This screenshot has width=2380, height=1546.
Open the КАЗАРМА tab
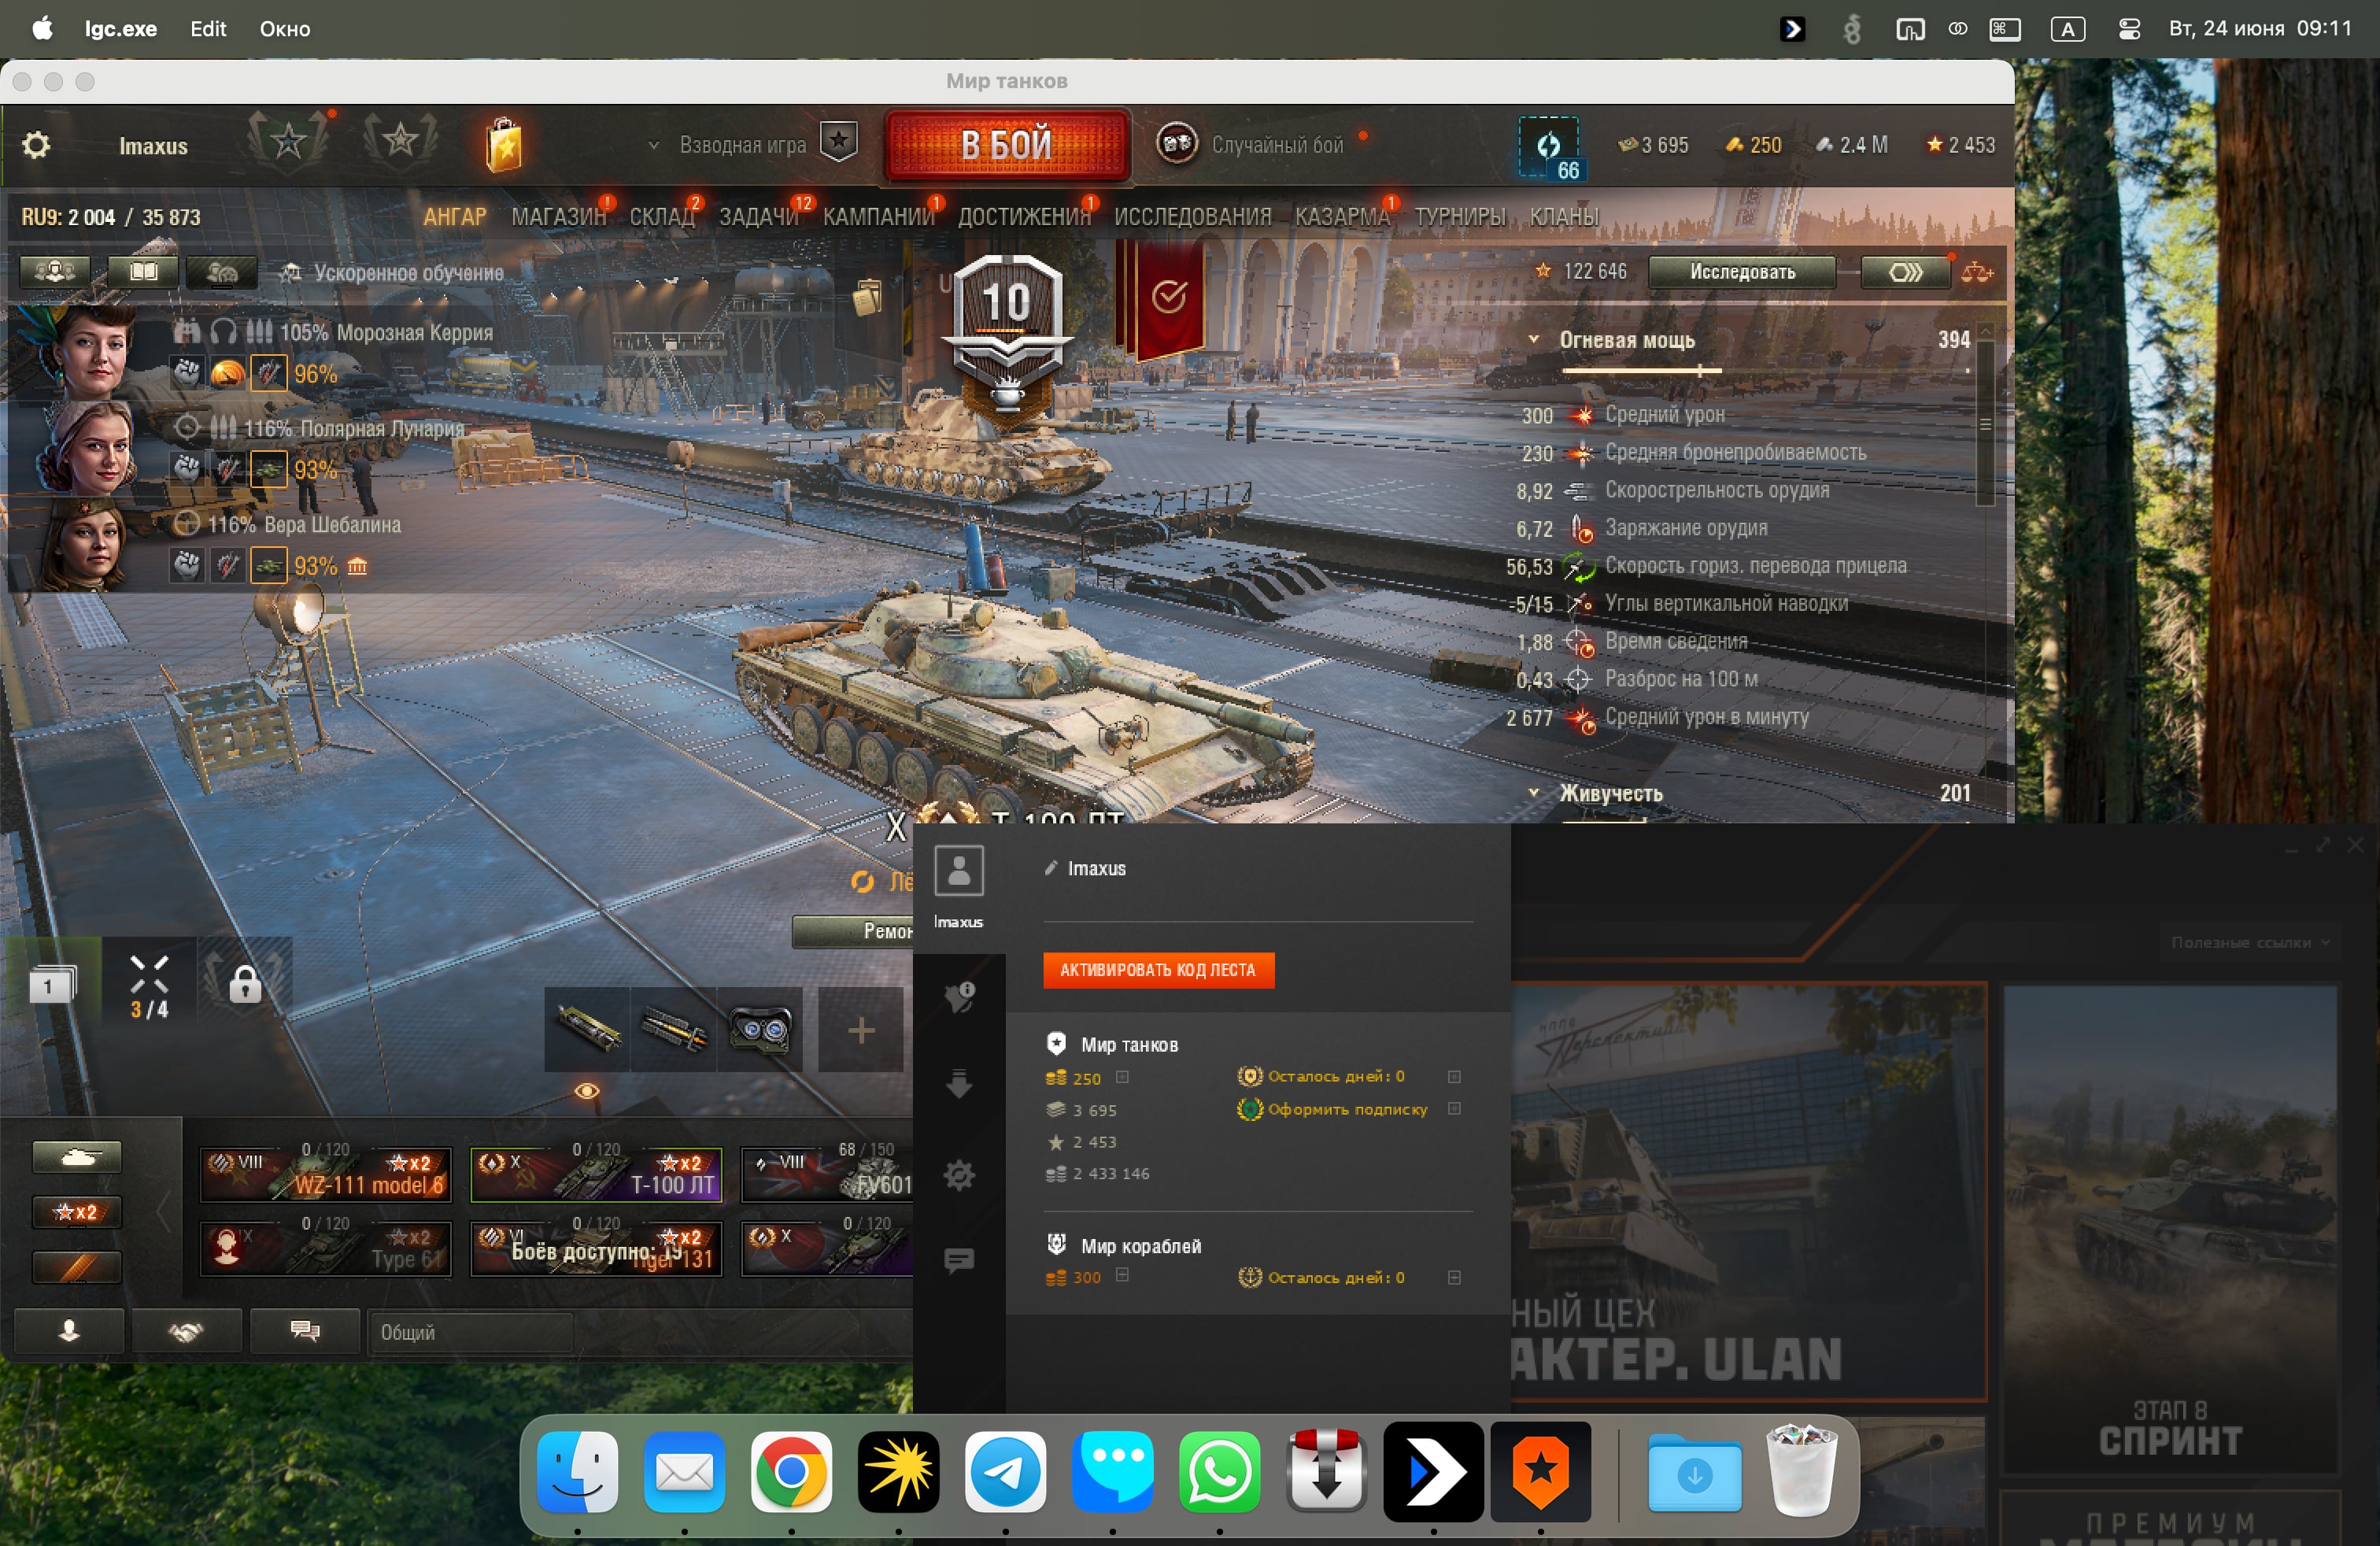coord(1342,217)
